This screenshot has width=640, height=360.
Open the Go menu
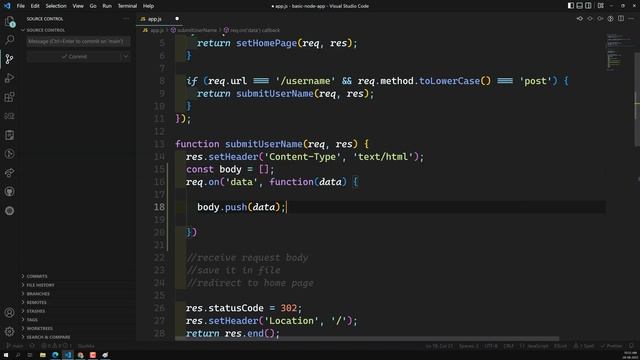(93, 6)
